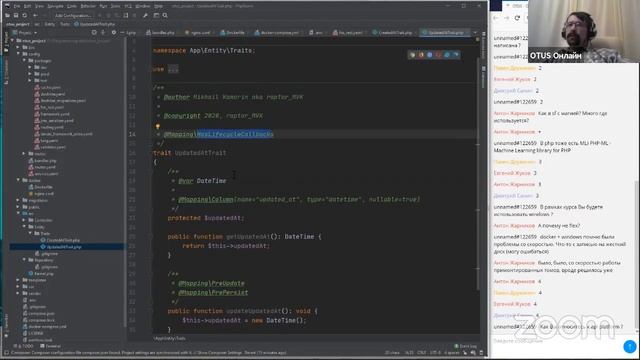This screenshot has height=360, width=640.
Task: Select jms_serializer.yaml in project tree
Action: point(54,121)
